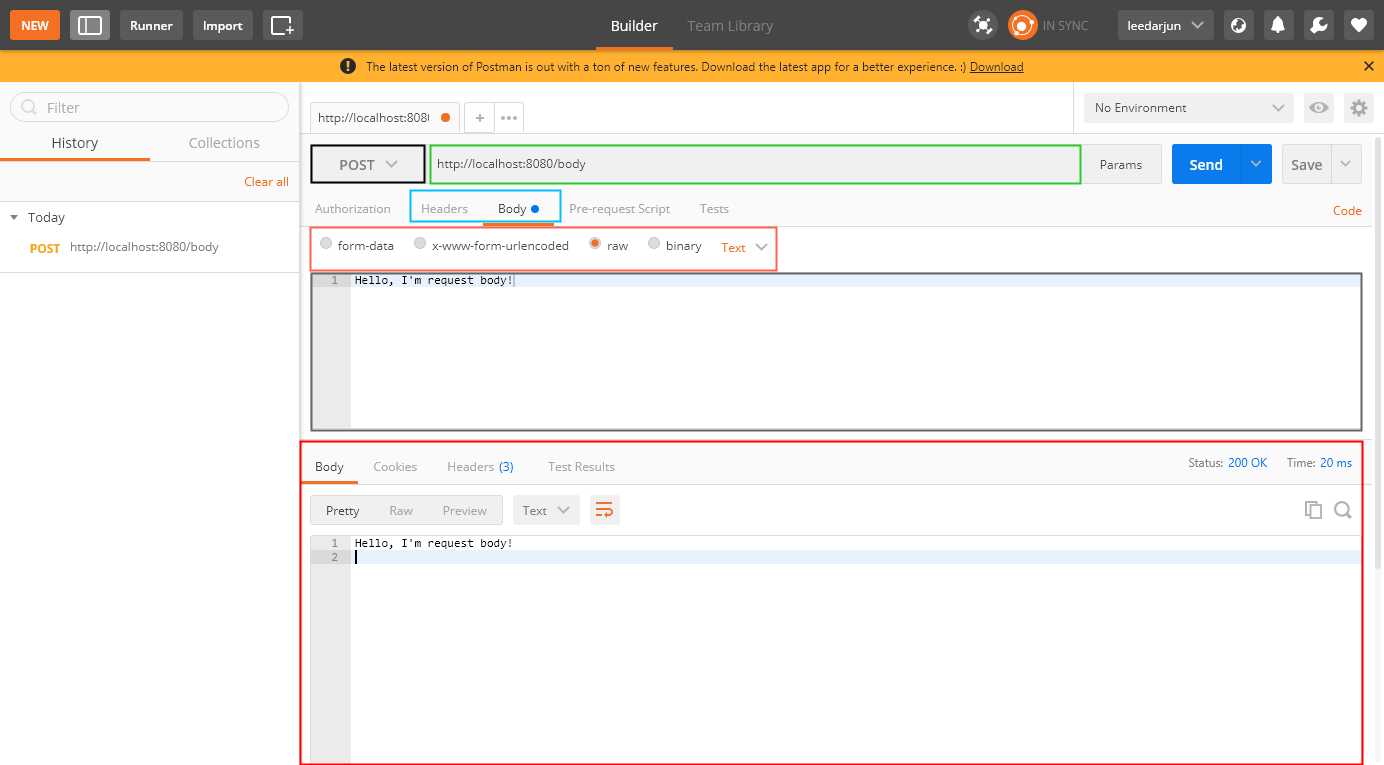
Task: Open the request Headers tab
Action: click(444, 209)
